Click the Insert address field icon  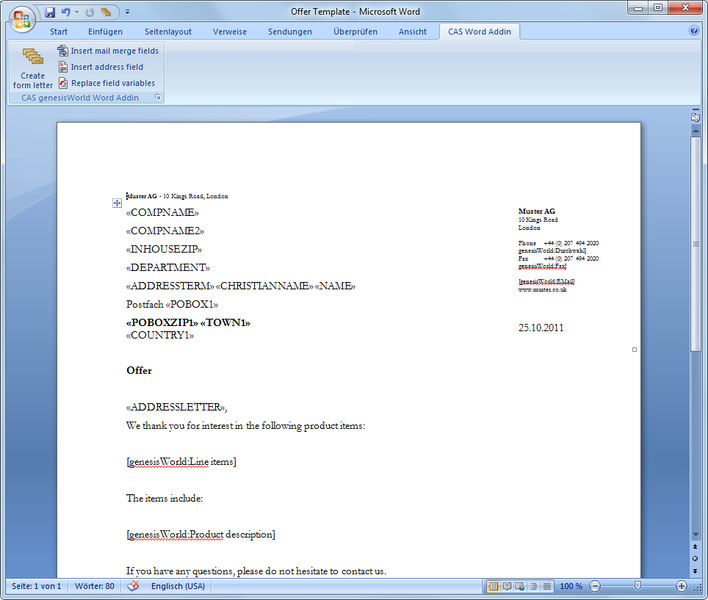pyautogui.click(x=63, y=67)
